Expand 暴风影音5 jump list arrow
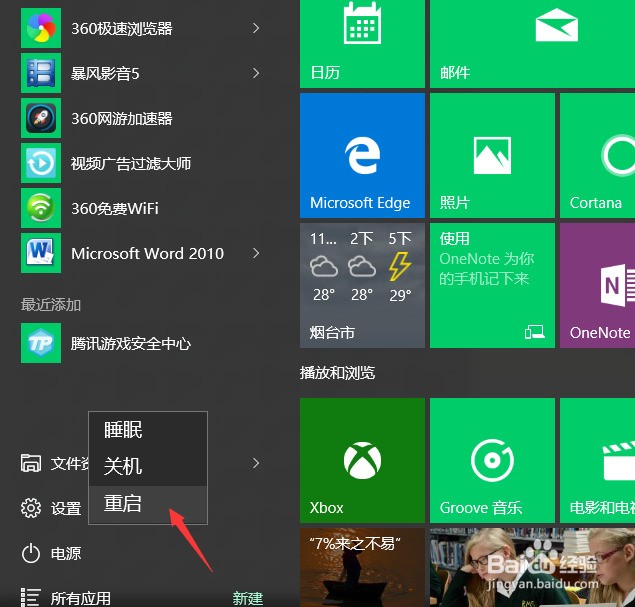This screenshot has width=635, height=607. (x=256, y=73)
